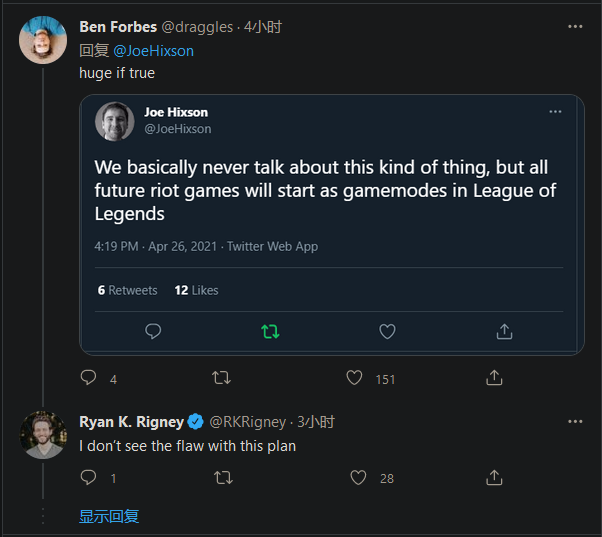Viewport: 602px width, 537px height.
Task: Reply to Ryan K. Rigney's tweet
Action: click(88, 478)
